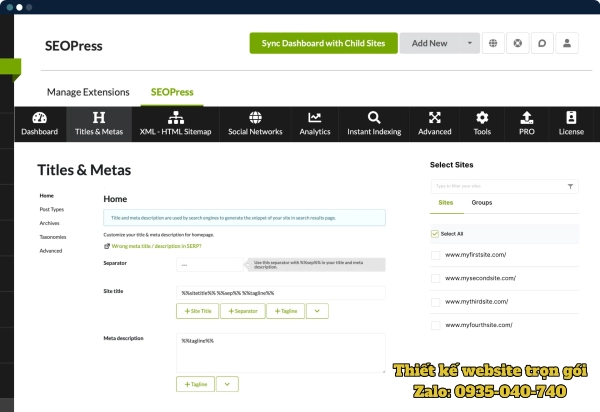This screenshot has height=412, width=600.
Task: Toggle the Select All checkbox
Action: coord(435,234)
